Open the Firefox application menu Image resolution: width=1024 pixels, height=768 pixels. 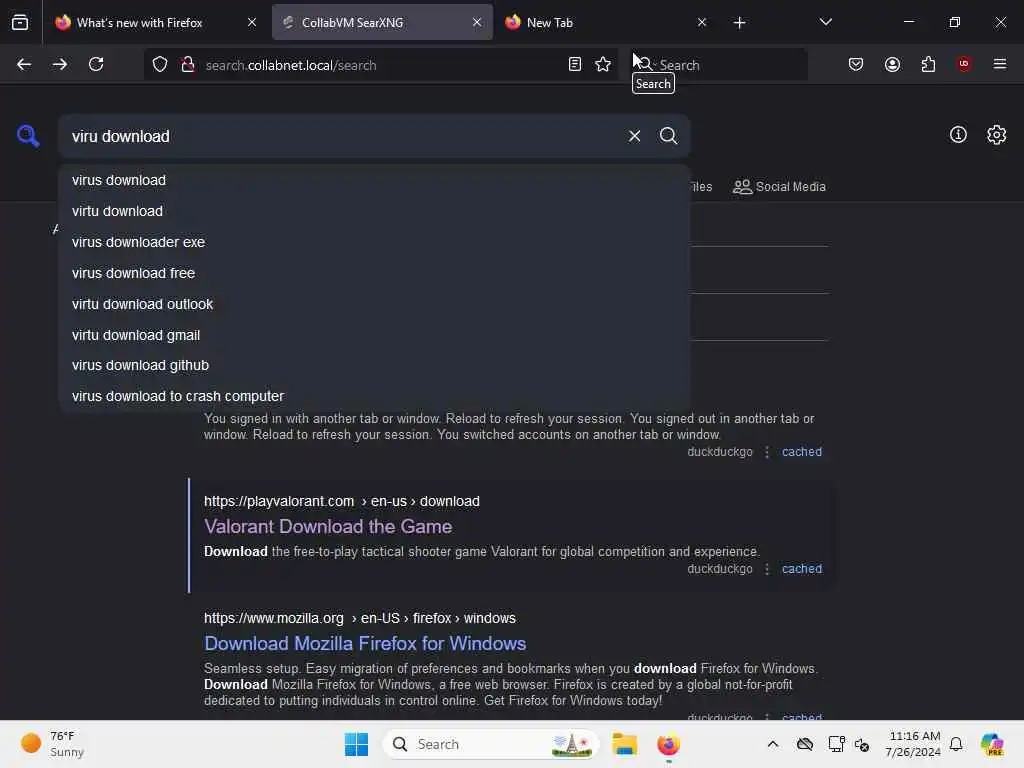pos(1000,64)
